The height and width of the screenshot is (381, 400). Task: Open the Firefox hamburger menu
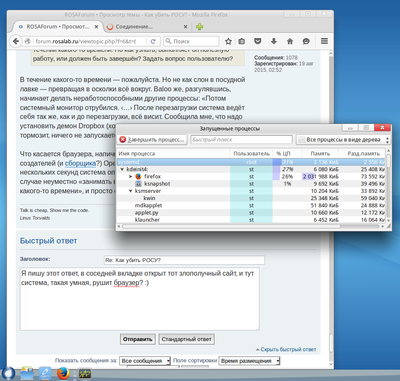(324, 41)
